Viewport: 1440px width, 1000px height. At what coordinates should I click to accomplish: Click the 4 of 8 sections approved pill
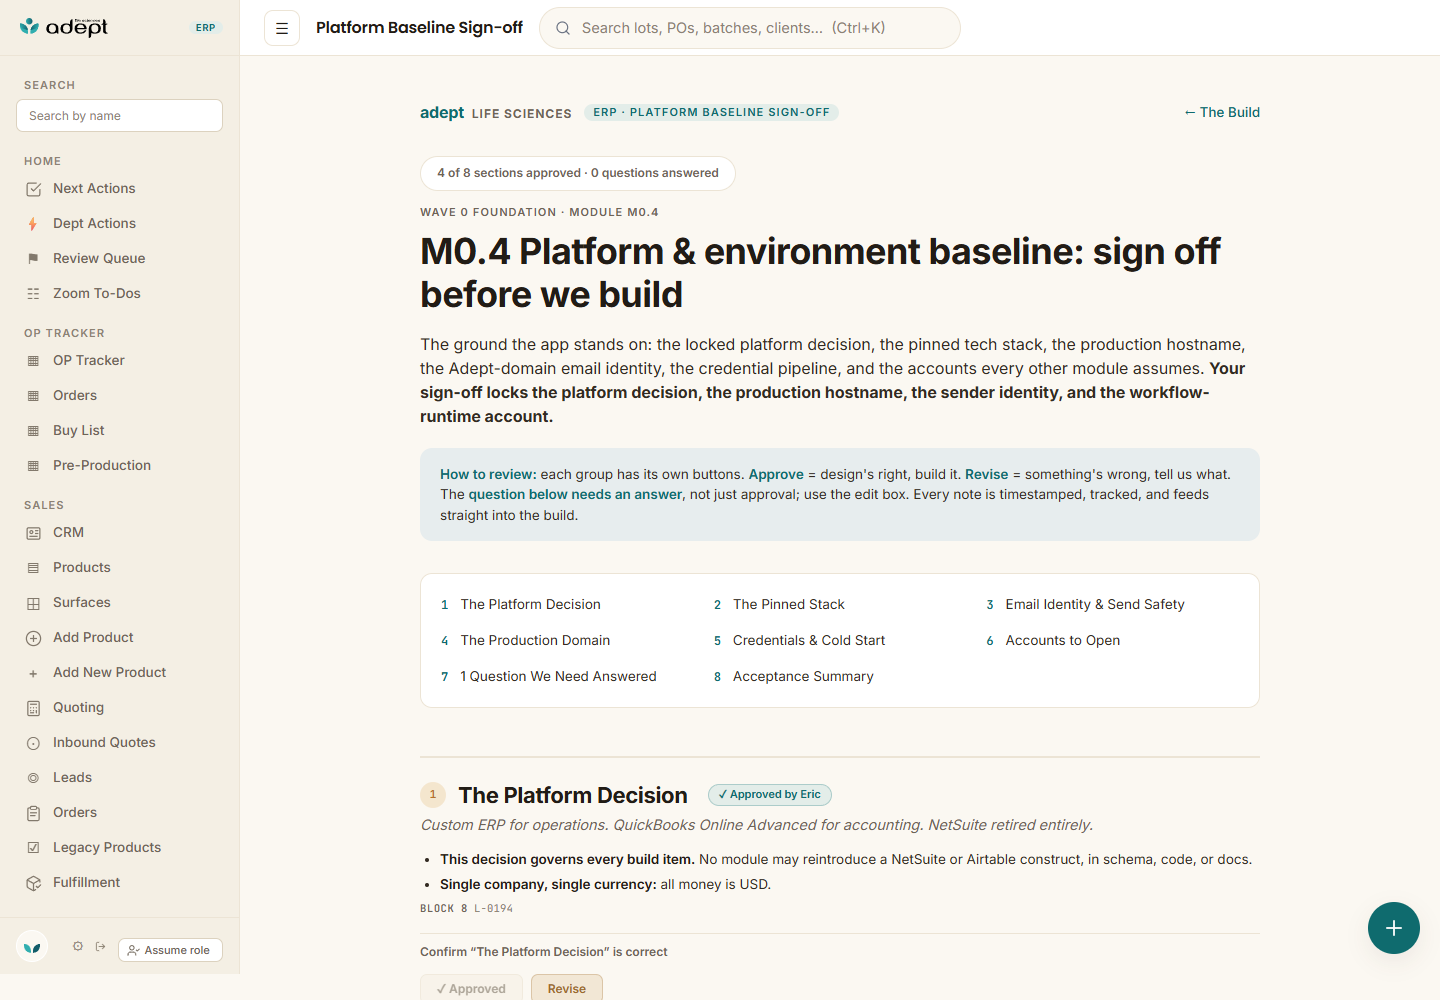pos(578,173)
